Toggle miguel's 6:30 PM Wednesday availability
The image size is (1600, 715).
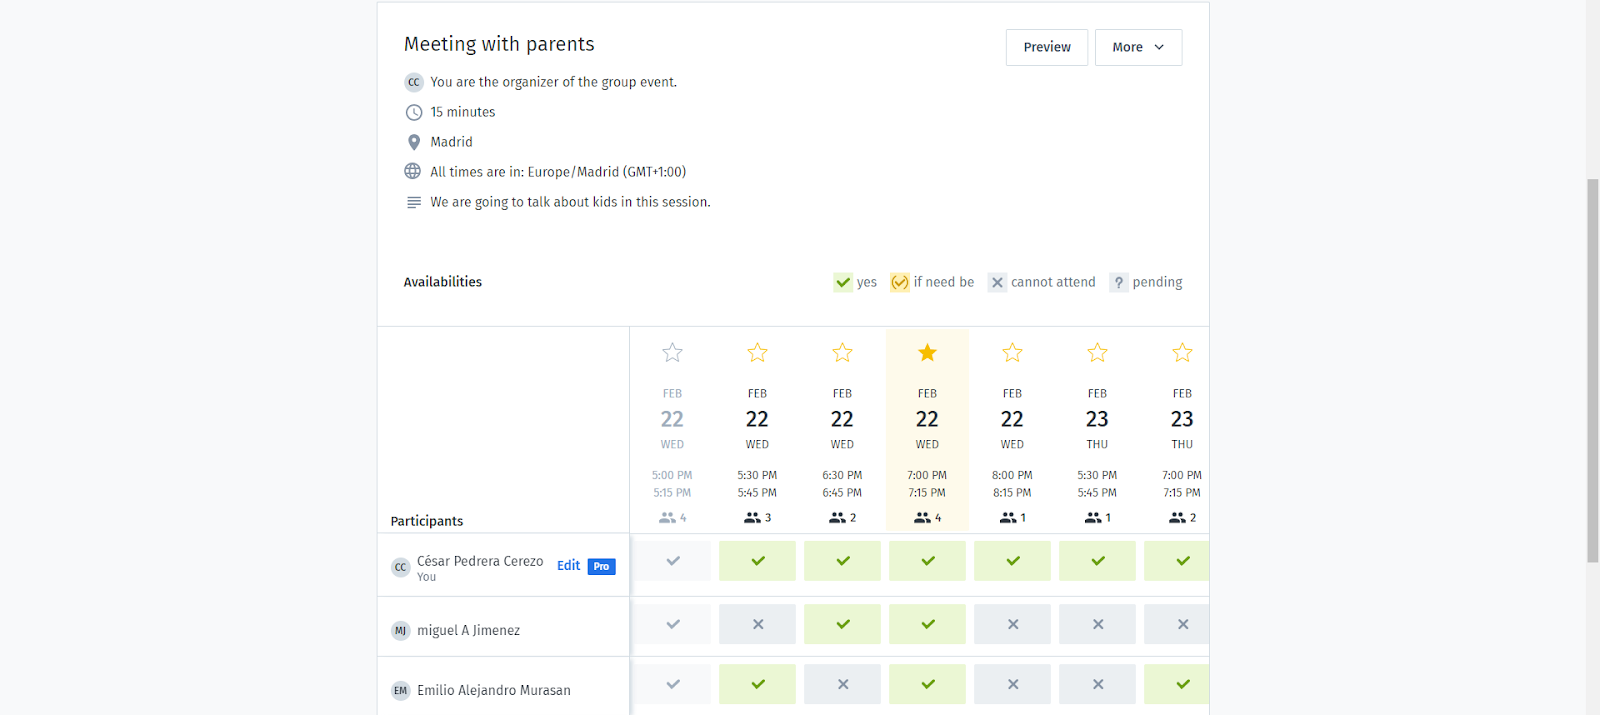(842, 624)
